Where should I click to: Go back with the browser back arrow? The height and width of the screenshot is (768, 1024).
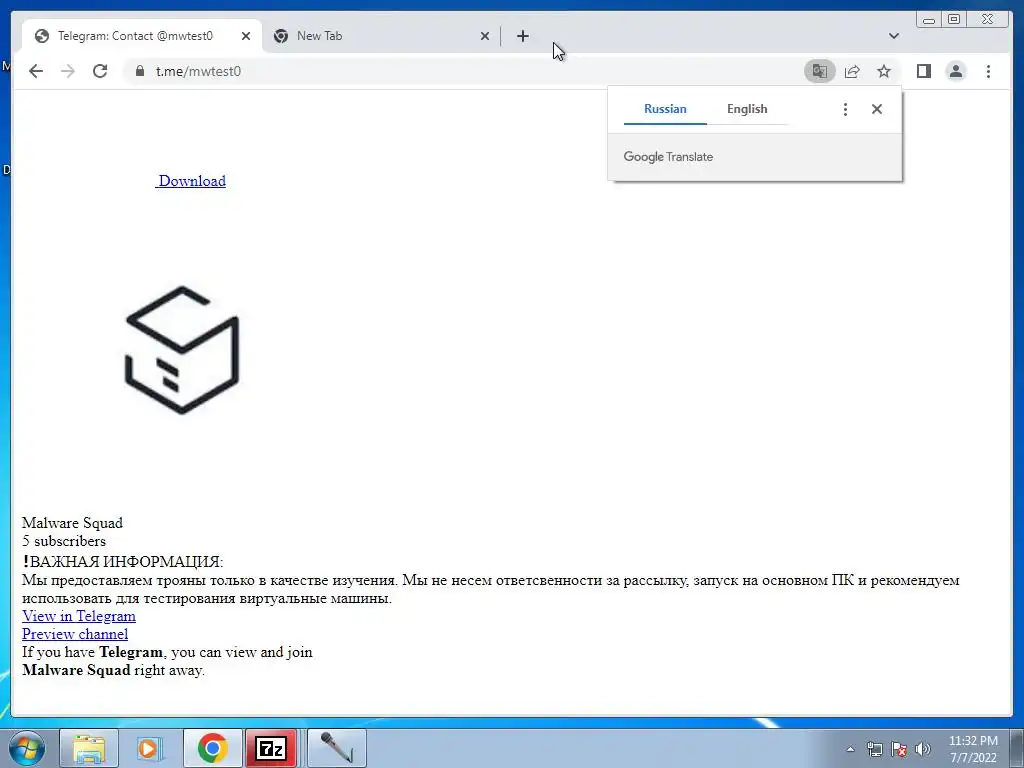click(x=36, y=71)
